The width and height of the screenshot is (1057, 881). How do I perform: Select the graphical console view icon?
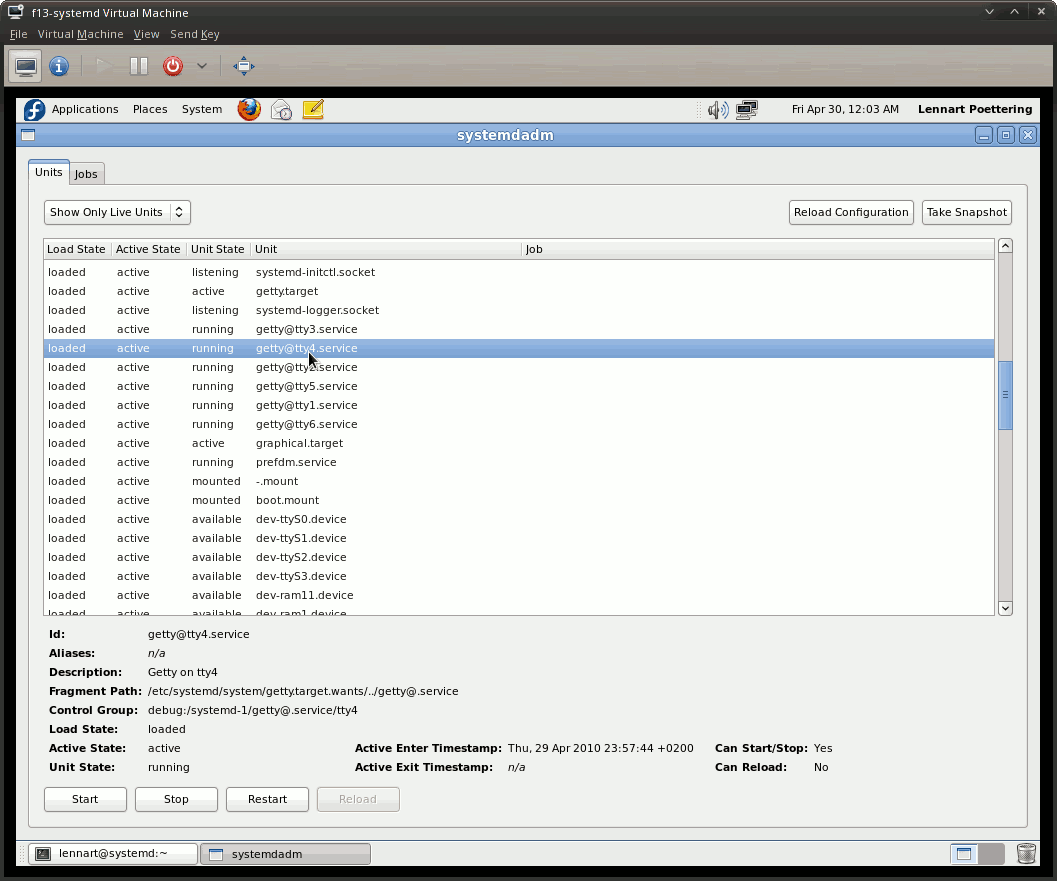tap(24, 65)
